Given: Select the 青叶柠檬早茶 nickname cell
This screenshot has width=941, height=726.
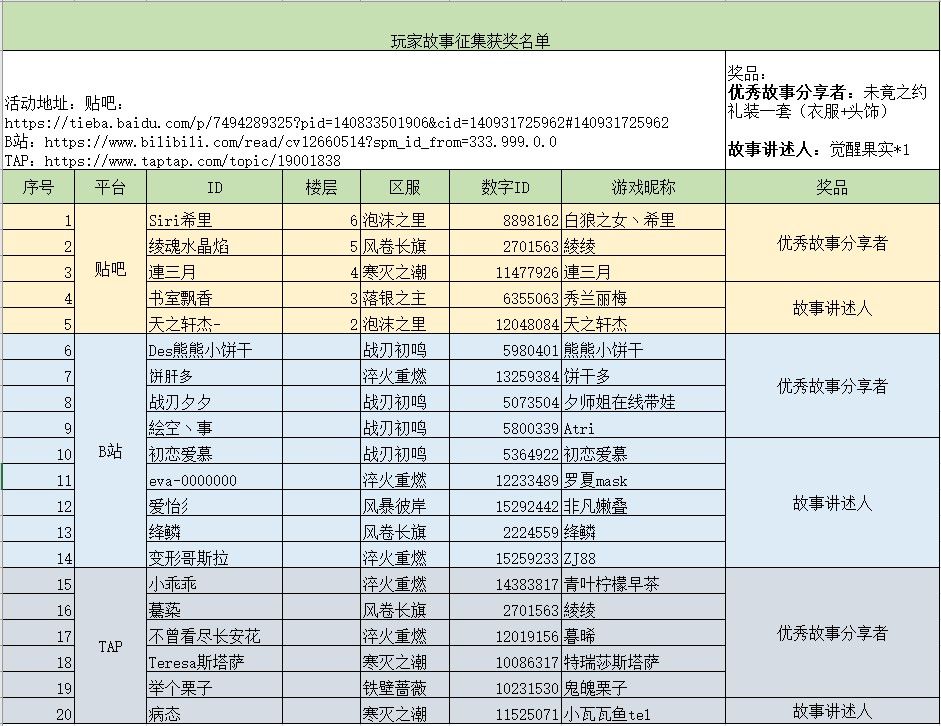Looking at the screenshot, I should (643, 581).
